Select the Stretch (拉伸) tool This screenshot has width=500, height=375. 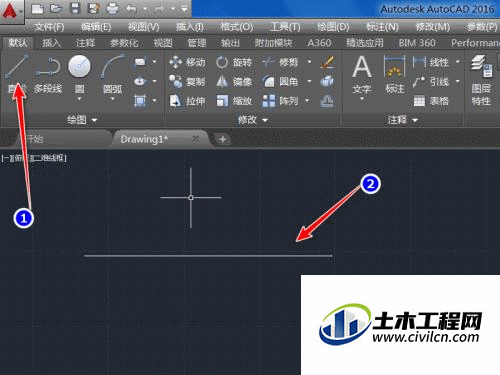[187, 101]
